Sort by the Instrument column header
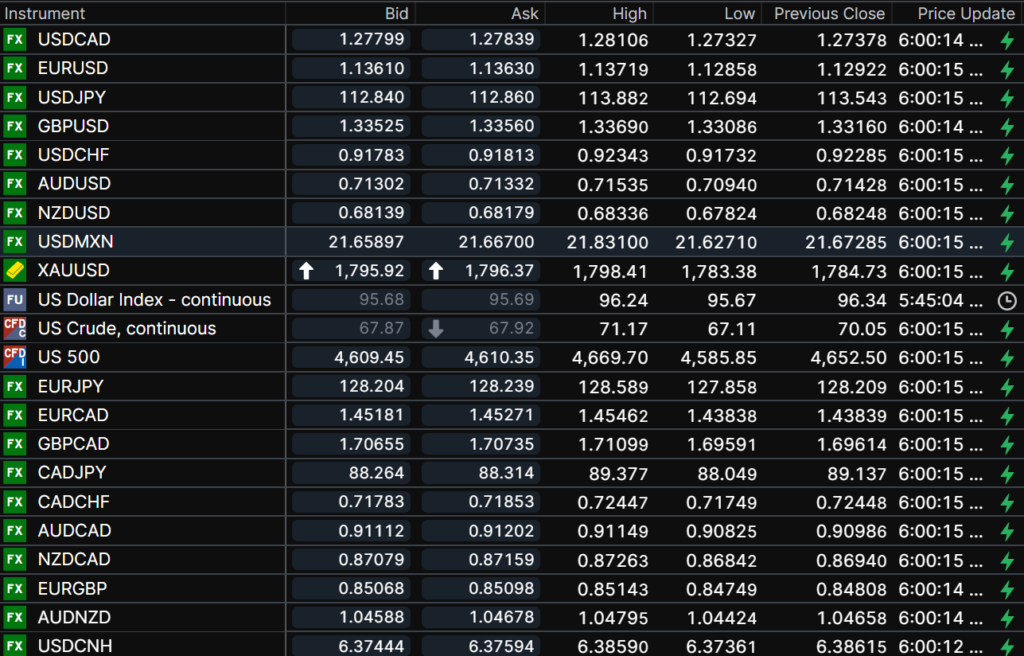This screenshot has width=1024, height=656. [46, 14]
